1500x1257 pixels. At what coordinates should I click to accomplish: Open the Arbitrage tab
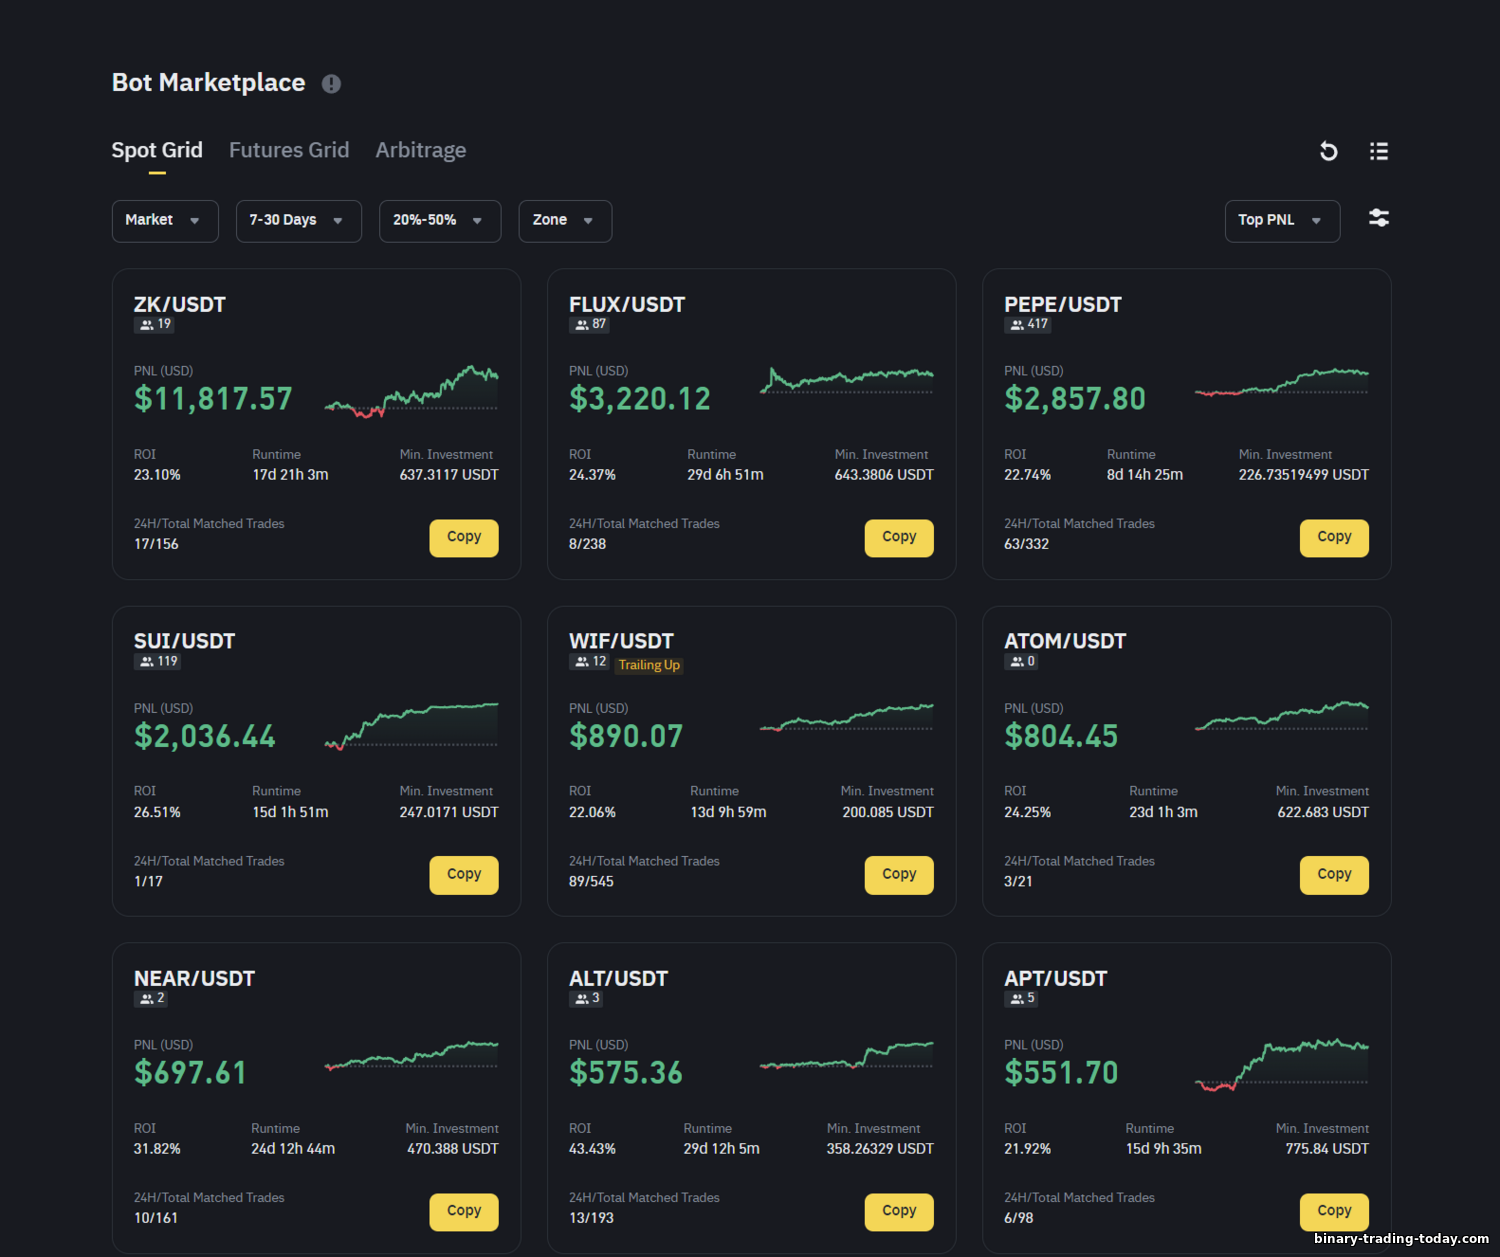(x=421, y=150)
